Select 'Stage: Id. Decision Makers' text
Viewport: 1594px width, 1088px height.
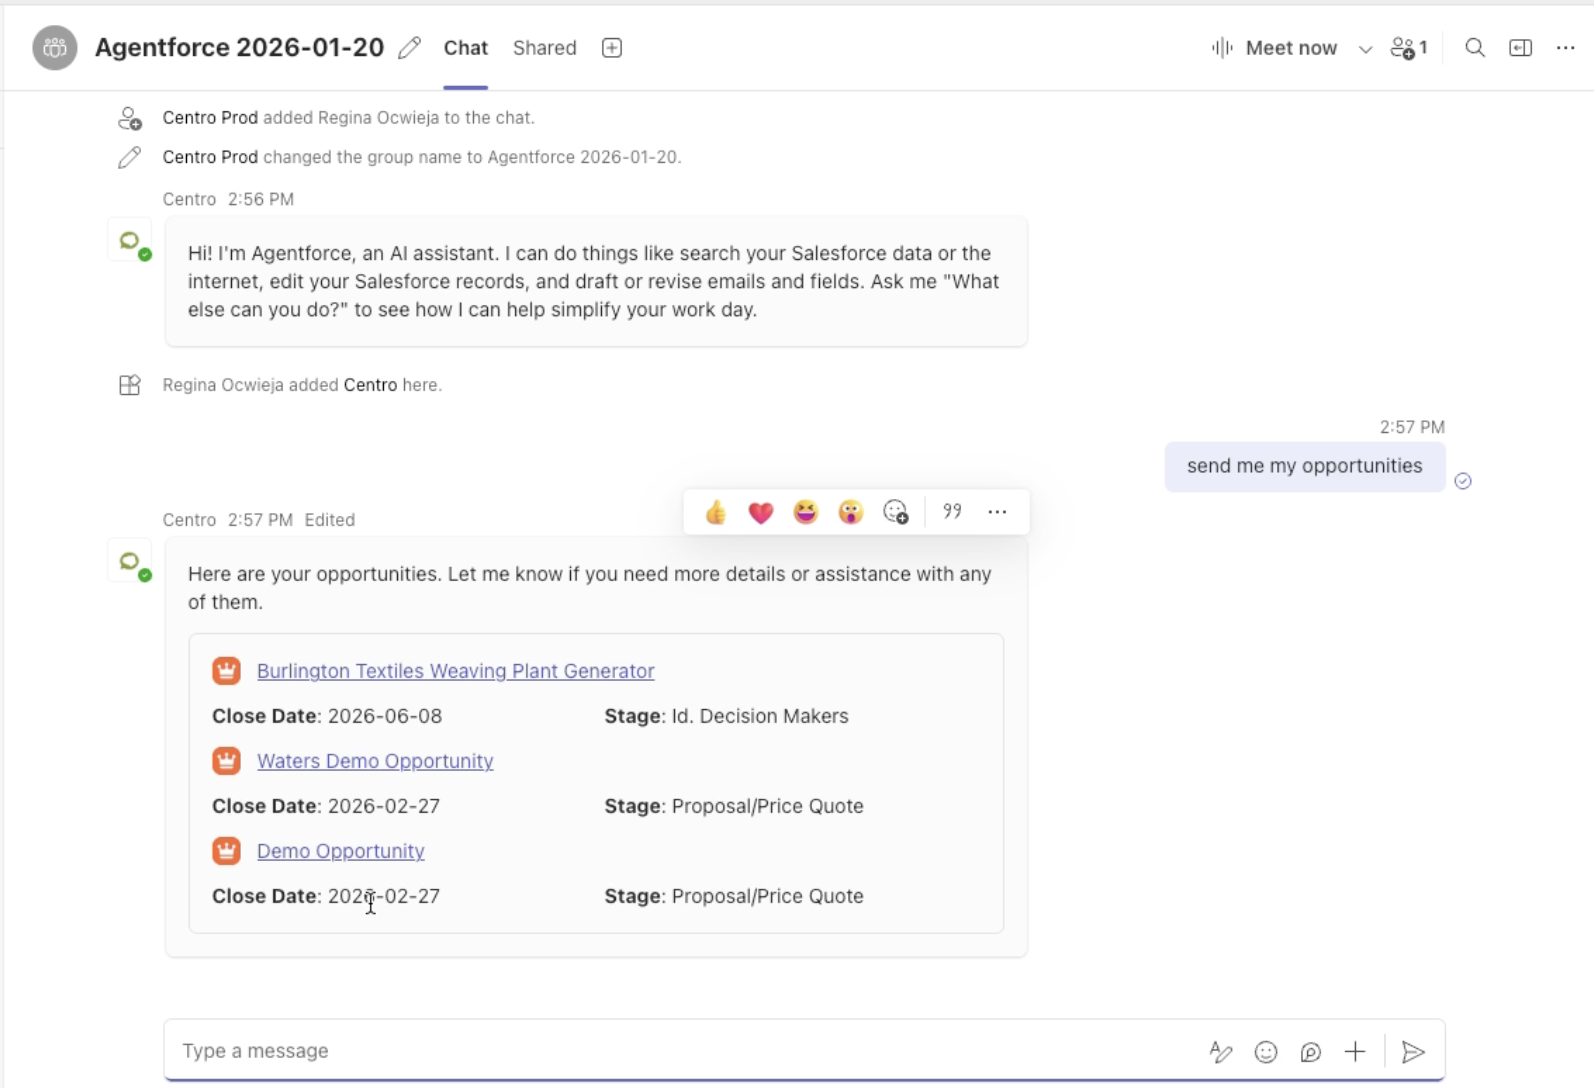(x=727, y=716)
